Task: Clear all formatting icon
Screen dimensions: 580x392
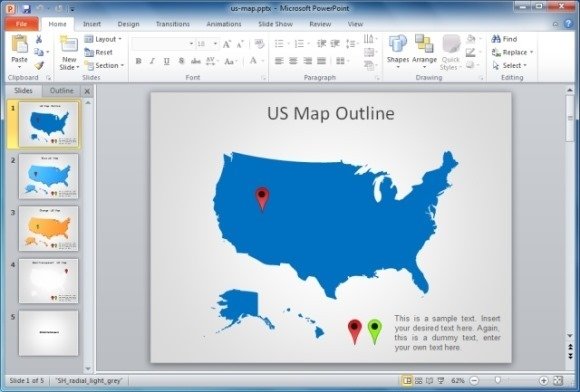Action: [260, 44]
